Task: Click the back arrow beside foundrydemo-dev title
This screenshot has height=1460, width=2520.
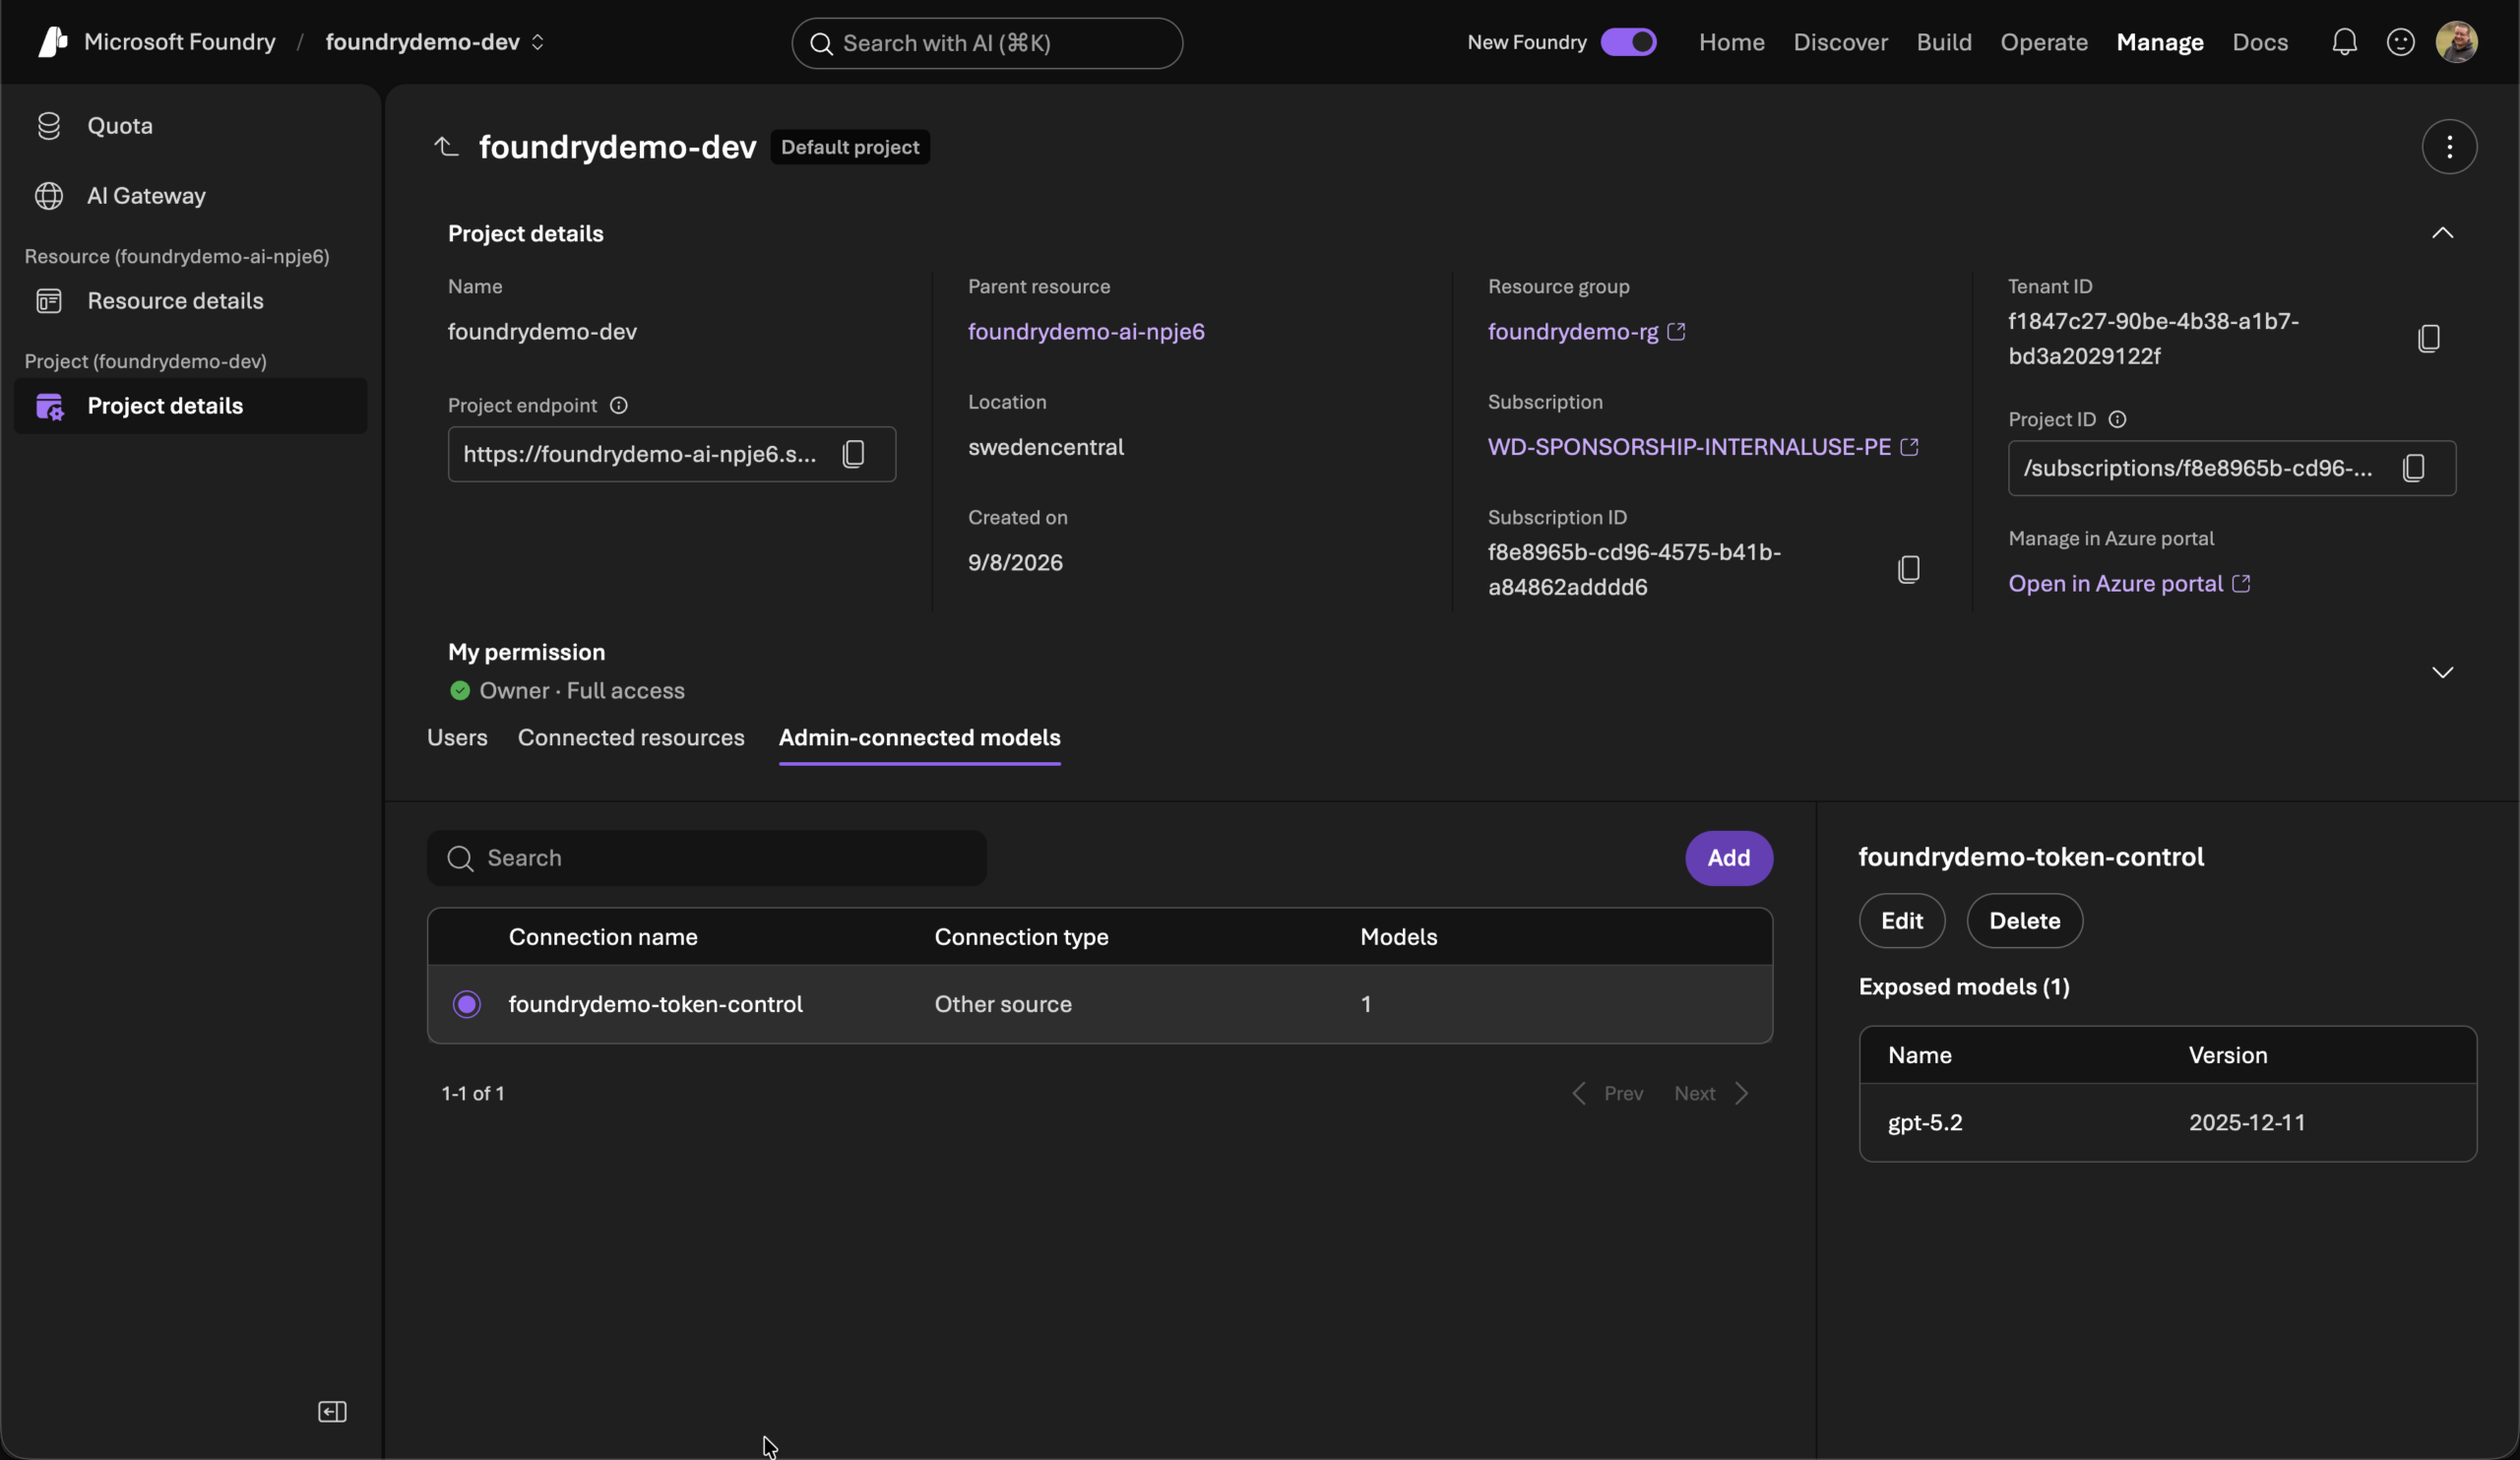Action: tap(446, 147)
